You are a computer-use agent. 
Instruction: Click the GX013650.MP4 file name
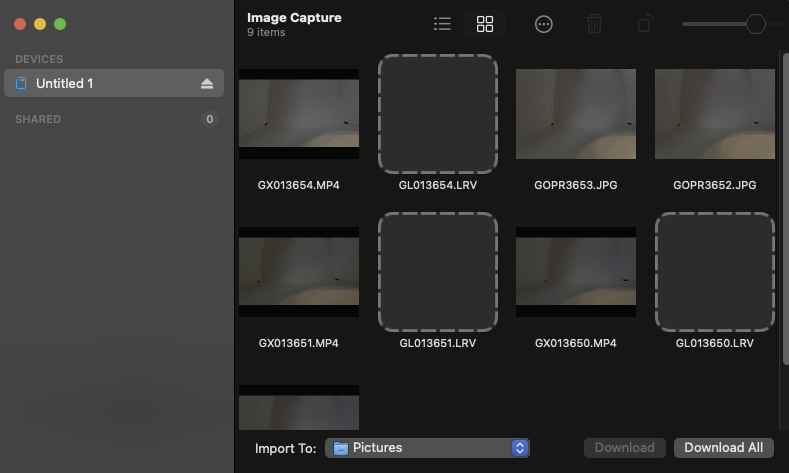576,343
